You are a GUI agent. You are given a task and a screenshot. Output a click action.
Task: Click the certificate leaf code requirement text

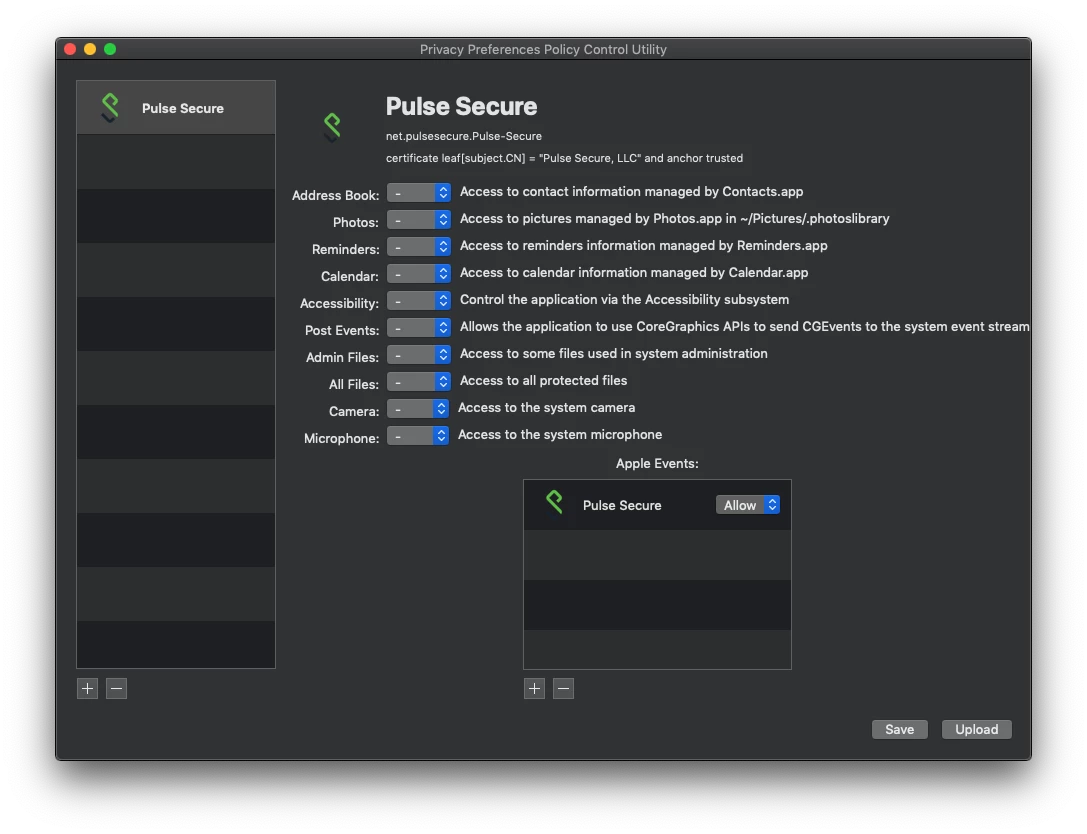pyautogui.click(x=564, y=158)
